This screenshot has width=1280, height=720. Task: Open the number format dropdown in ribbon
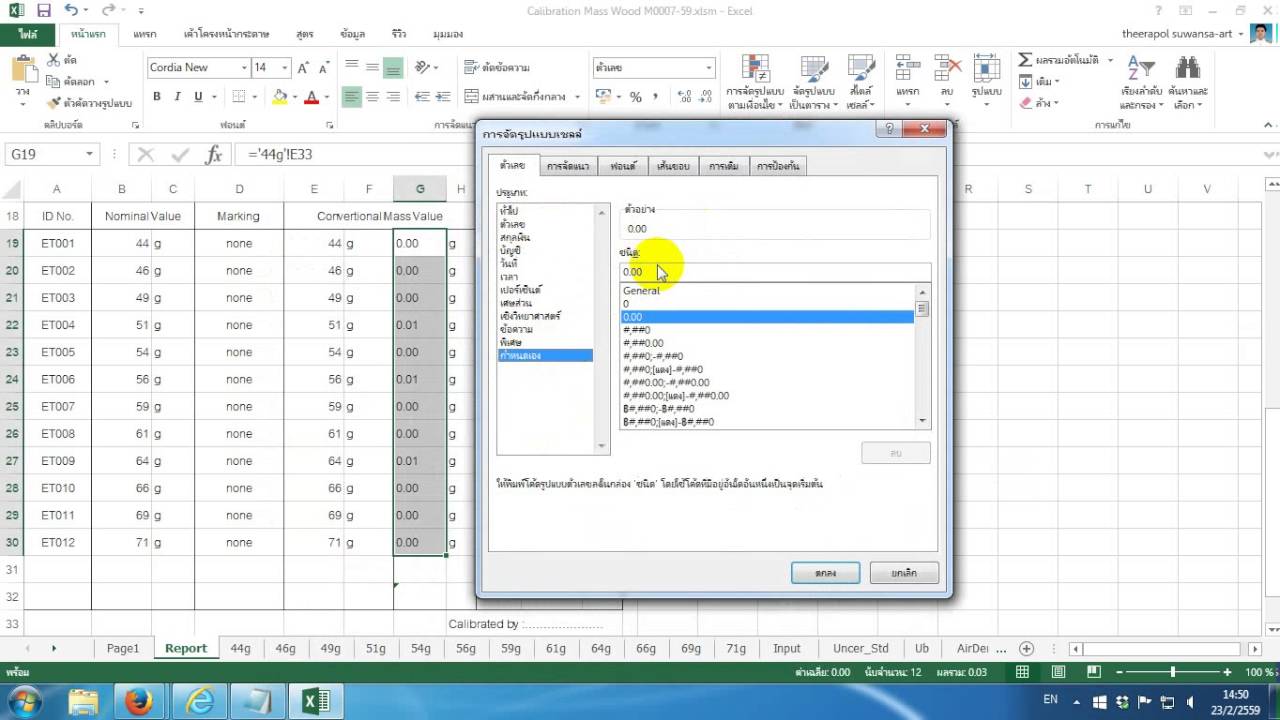[x=709, y=67]
